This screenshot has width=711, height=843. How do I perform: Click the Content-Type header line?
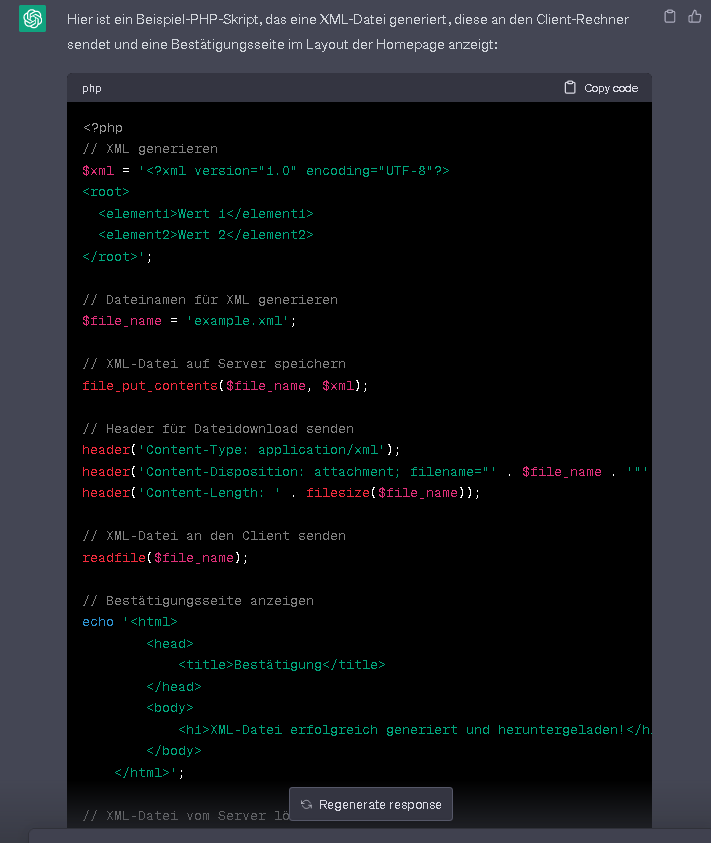(x=240, y=450)
